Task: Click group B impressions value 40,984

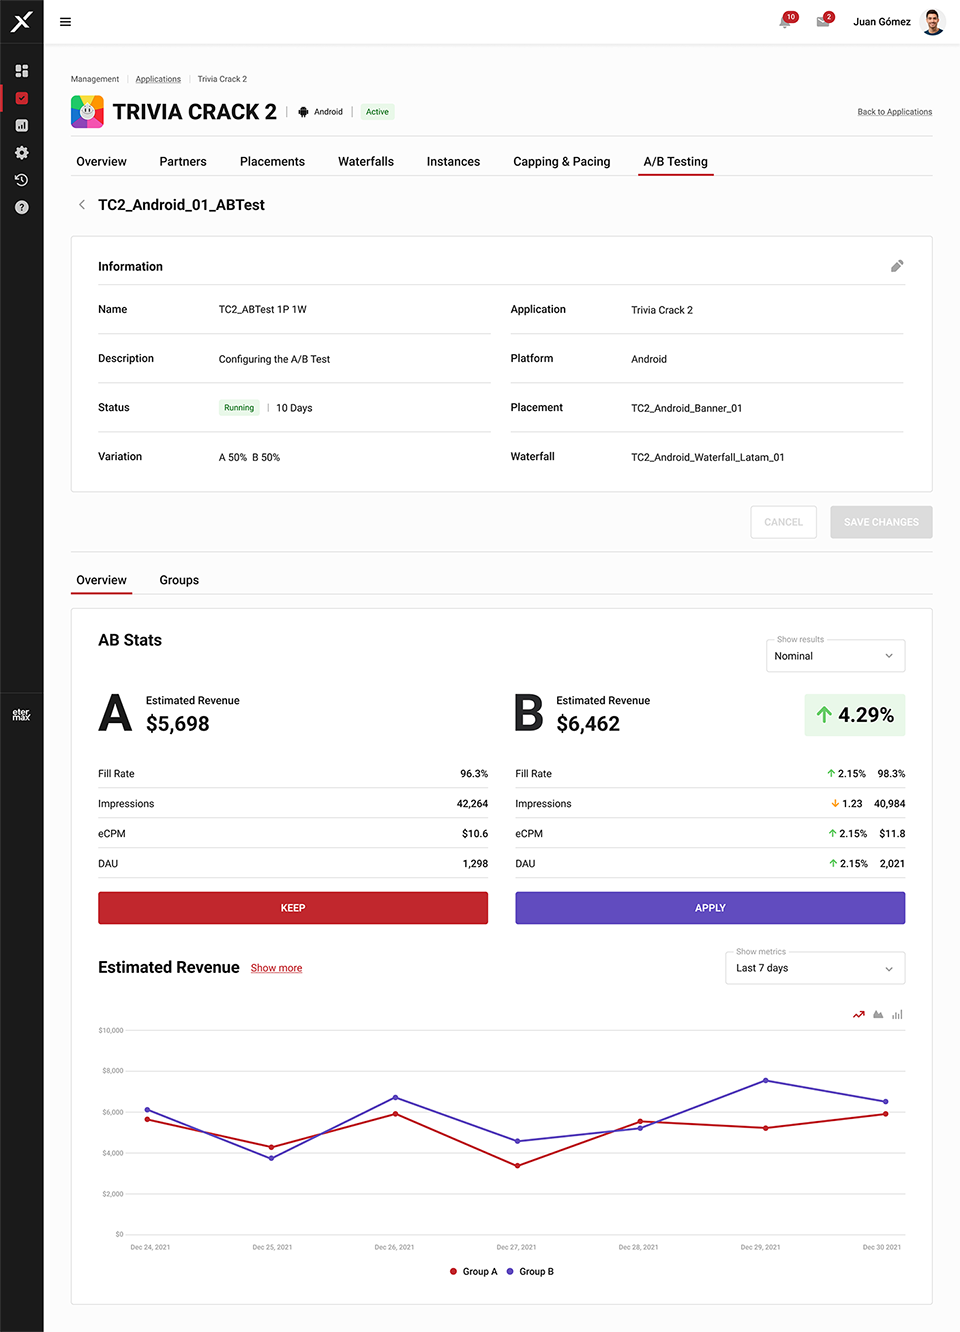Action: click(x=889, y=804)
